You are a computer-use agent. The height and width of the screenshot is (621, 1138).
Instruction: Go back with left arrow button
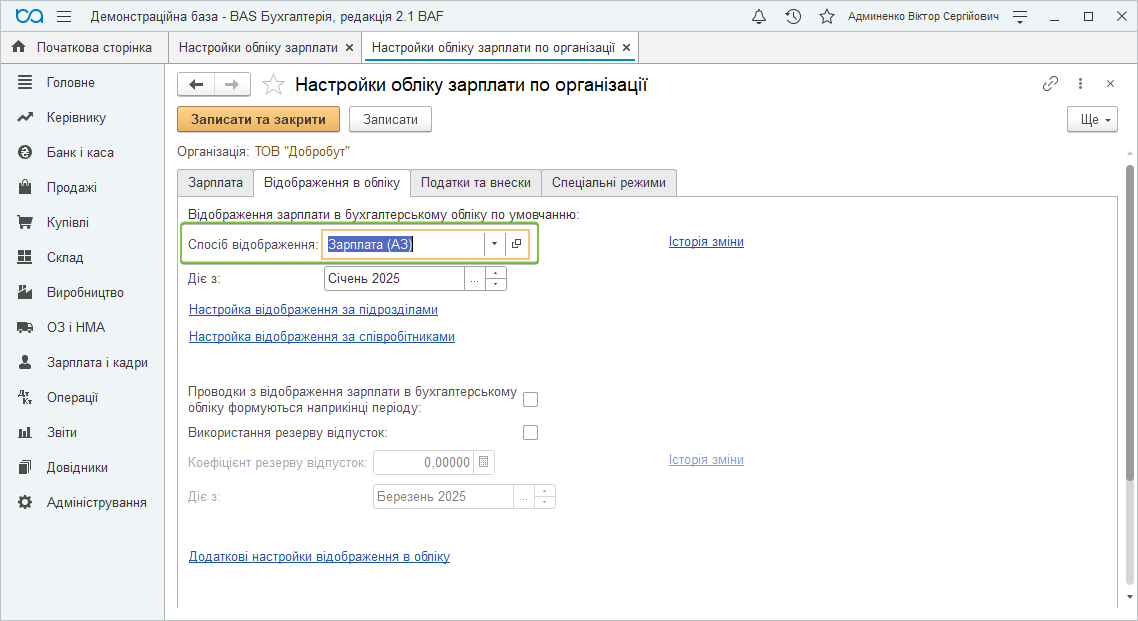tap(196, 85)
